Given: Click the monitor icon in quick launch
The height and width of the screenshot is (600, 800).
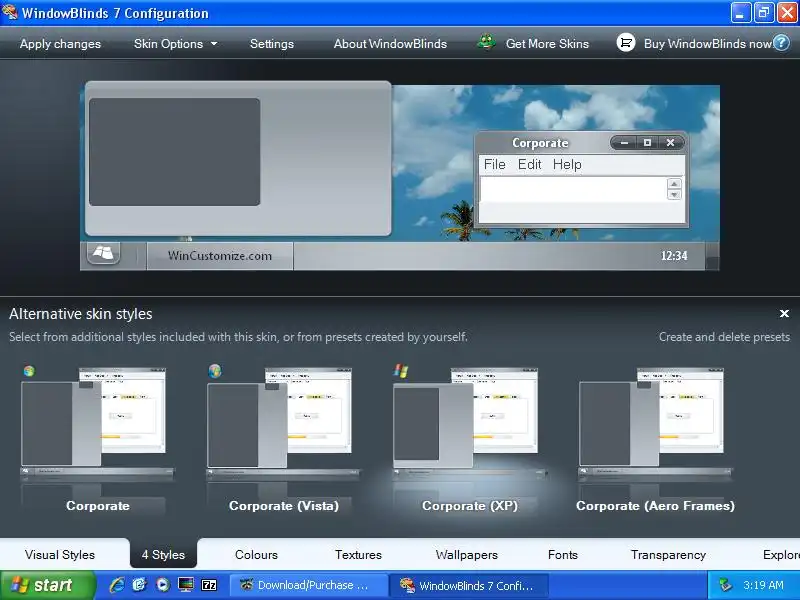Looking at the screenshot, I should coord(186,585).
